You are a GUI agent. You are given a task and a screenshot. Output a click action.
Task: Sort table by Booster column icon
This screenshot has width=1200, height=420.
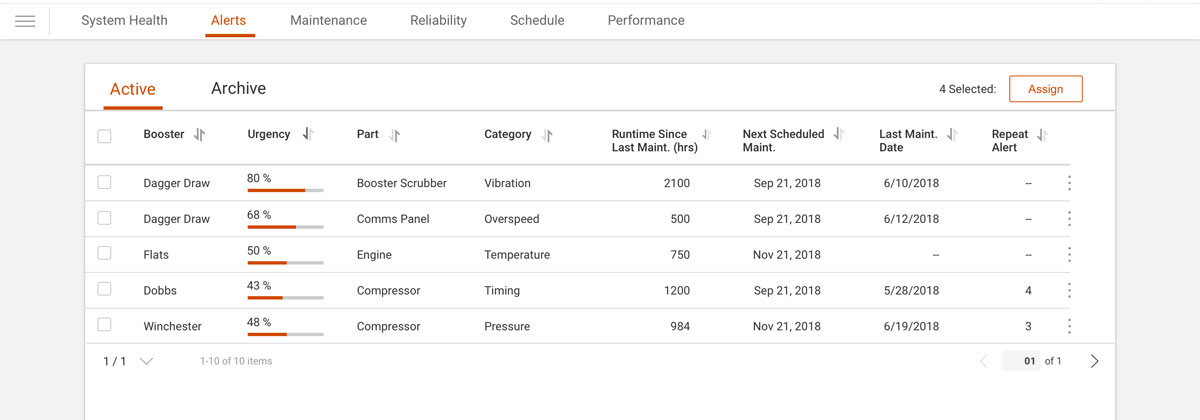(199, 135)
